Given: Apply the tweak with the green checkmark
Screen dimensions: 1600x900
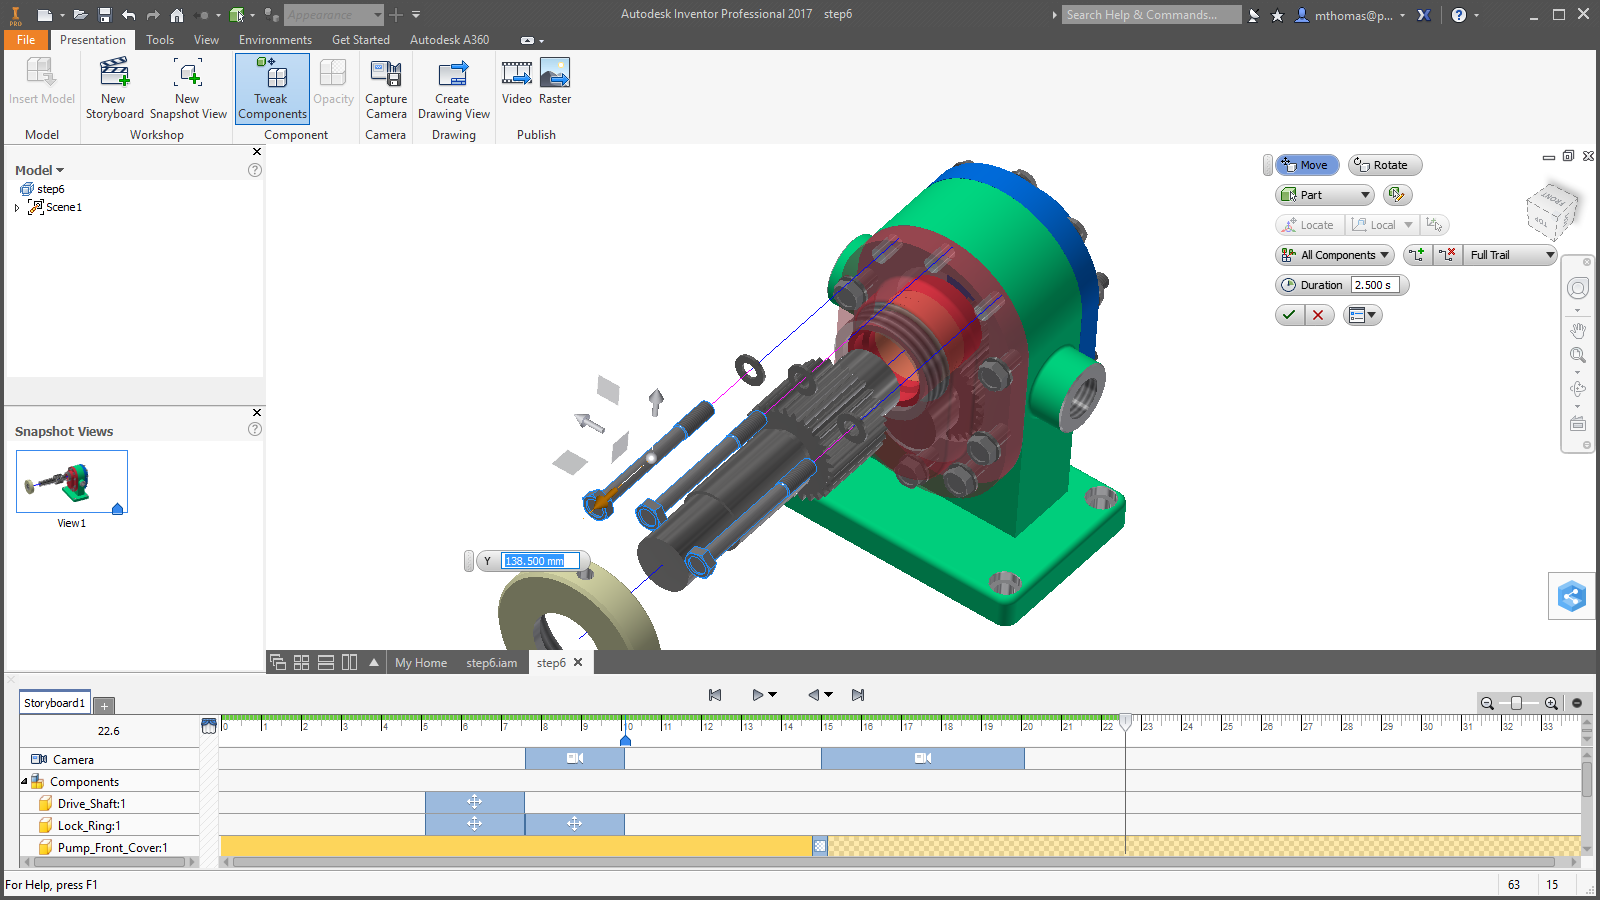Looking at the screenshot, I should [x=1289, y=314].
